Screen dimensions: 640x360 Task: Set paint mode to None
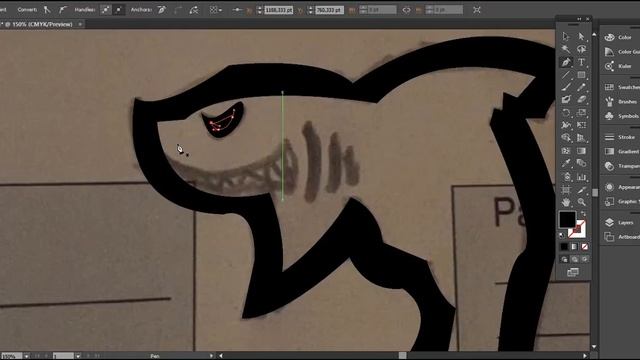click(x=584, y=247)
